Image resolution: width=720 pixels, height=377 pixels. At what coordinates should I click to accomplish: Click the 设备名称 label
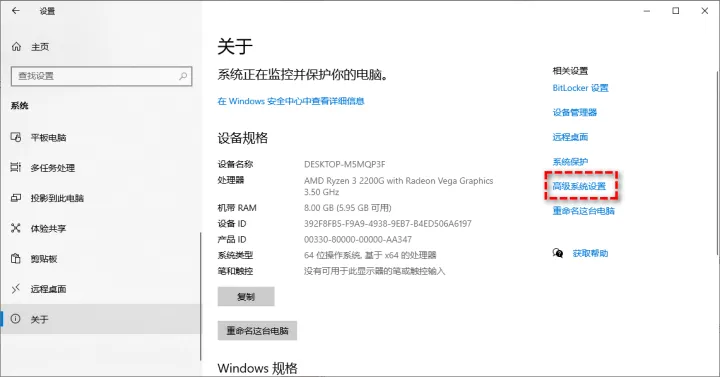pyautogui.click(x=236, y=164)
